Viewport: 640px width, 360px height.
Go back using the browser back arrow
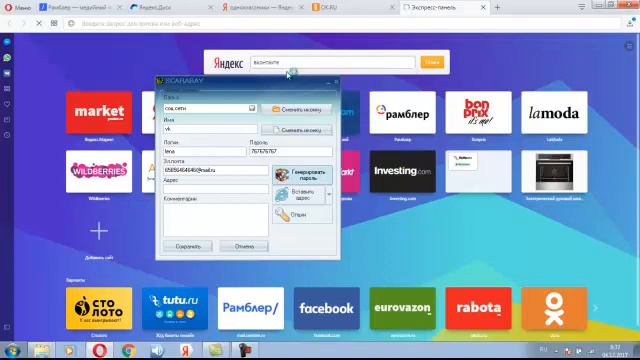[10, 24]
